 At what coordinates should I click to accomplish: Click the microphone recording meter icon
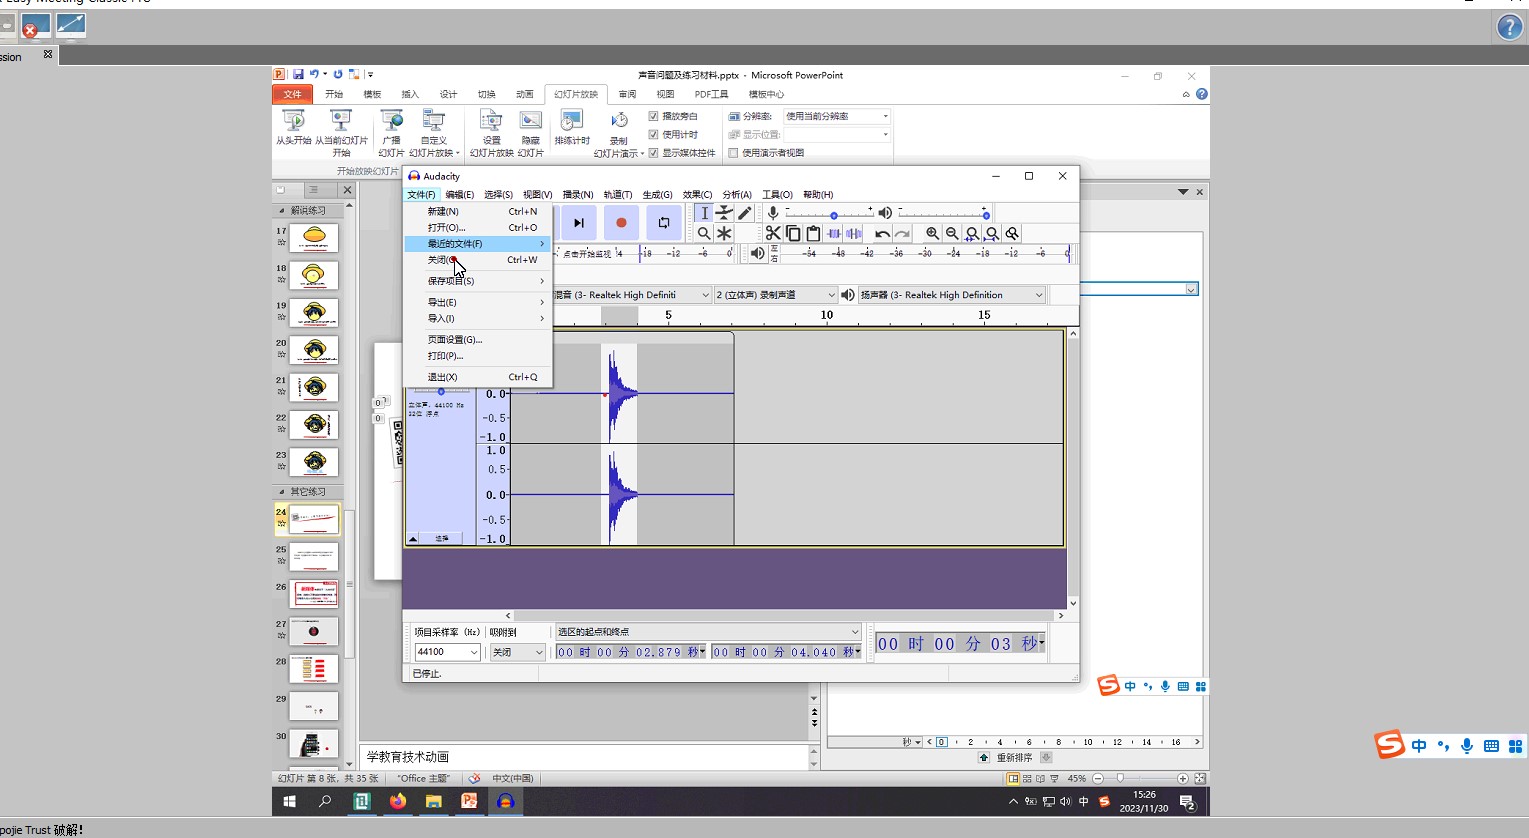[773, 213]
